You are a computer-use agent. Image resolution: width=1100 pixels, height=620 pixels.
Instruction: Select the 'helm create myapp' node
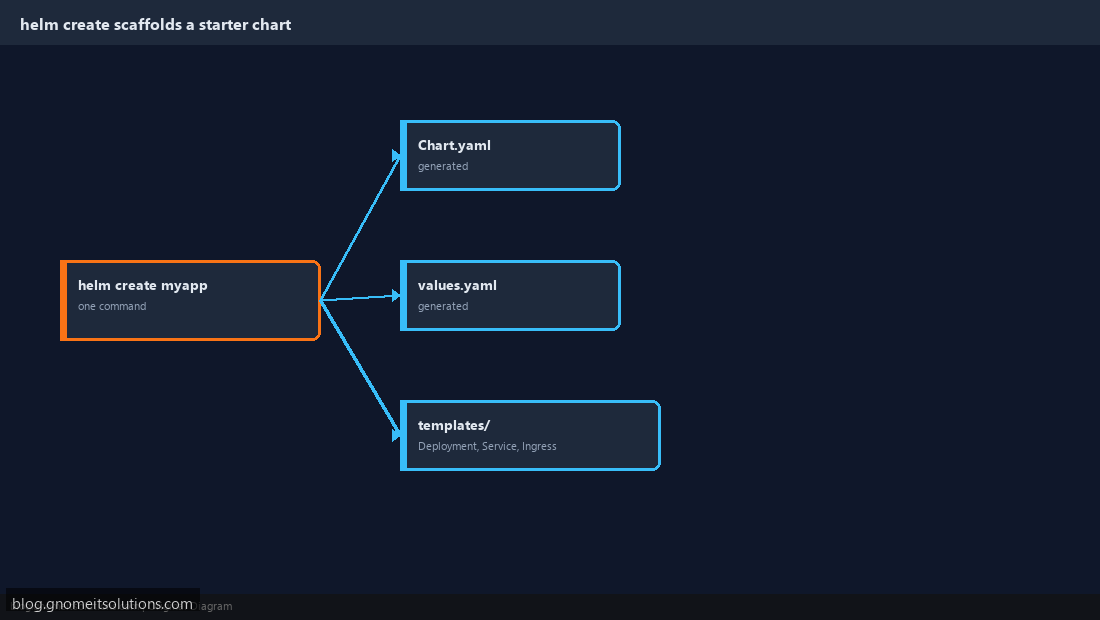[190, 300]
